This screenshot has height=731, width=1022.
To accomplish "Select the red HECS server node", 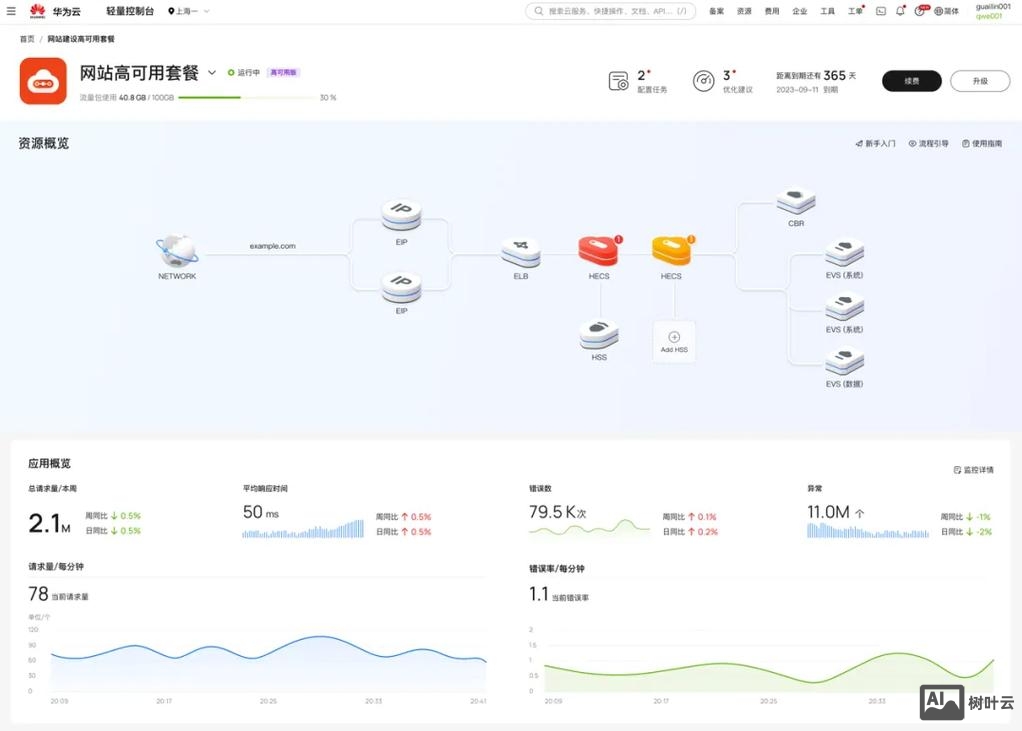I will click(x=598, y=252).
